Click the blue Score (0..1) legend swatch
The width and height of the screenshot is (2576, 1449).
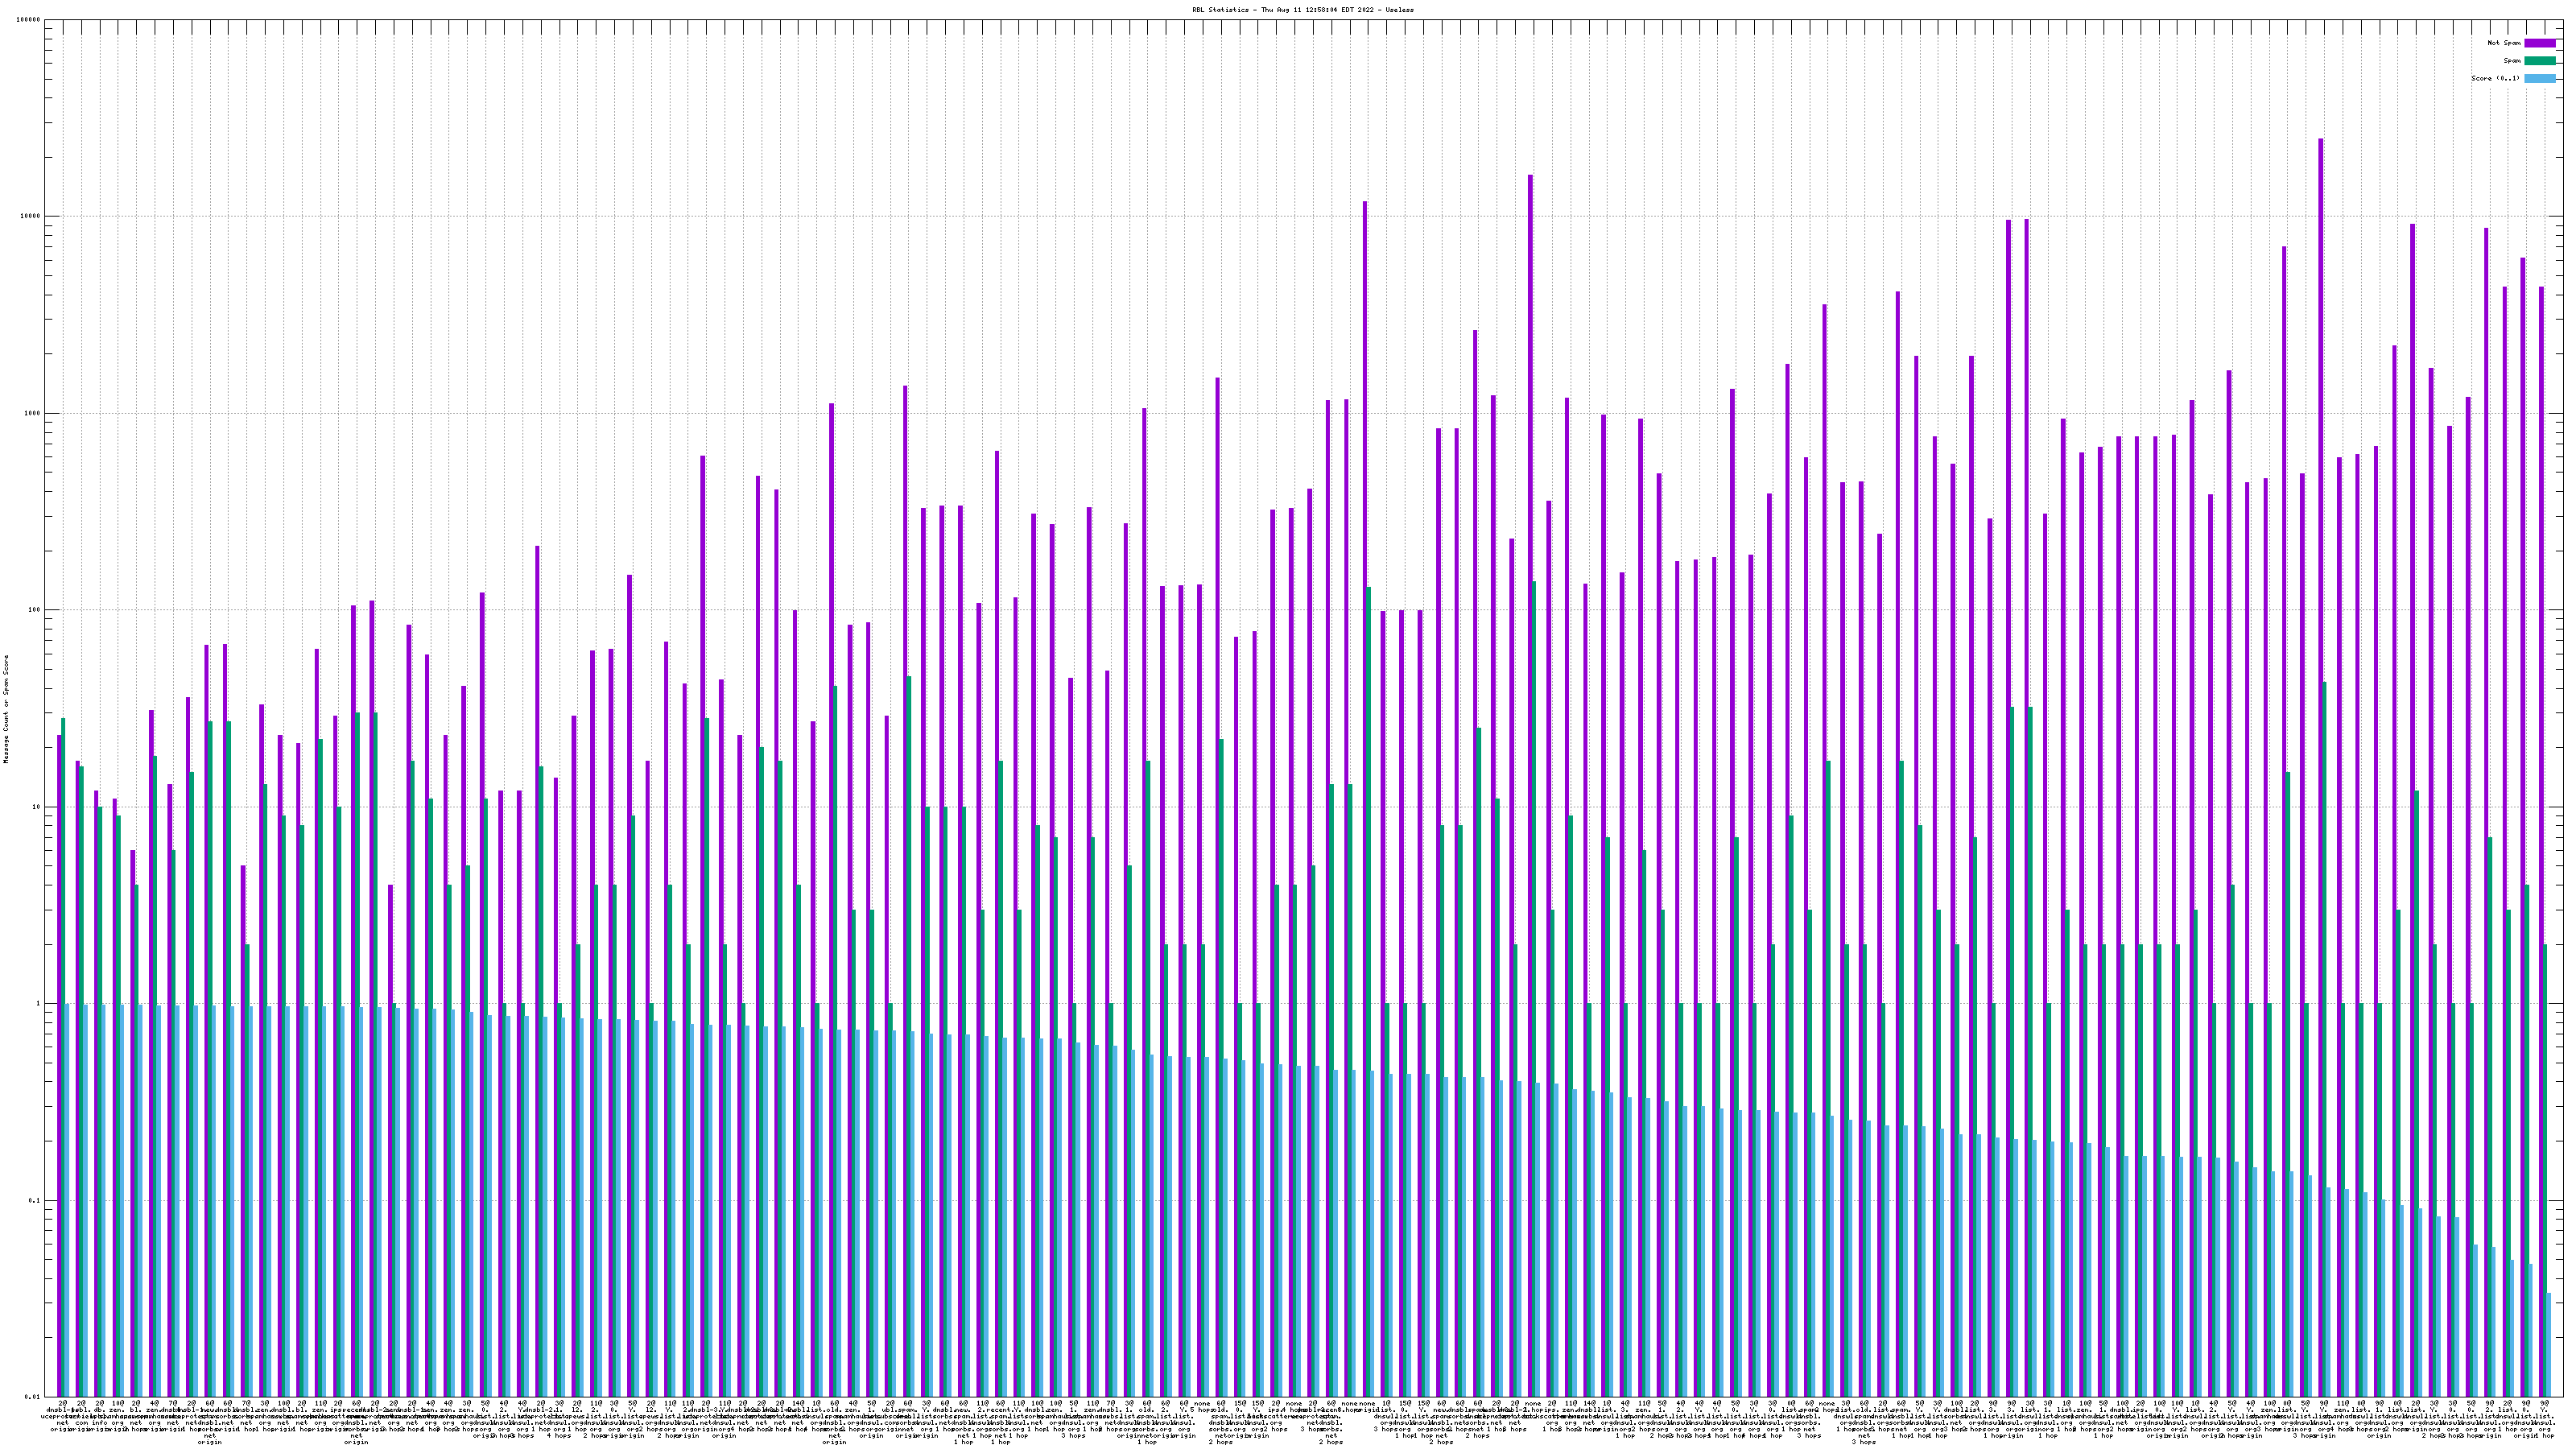(x=2539, y=78)
